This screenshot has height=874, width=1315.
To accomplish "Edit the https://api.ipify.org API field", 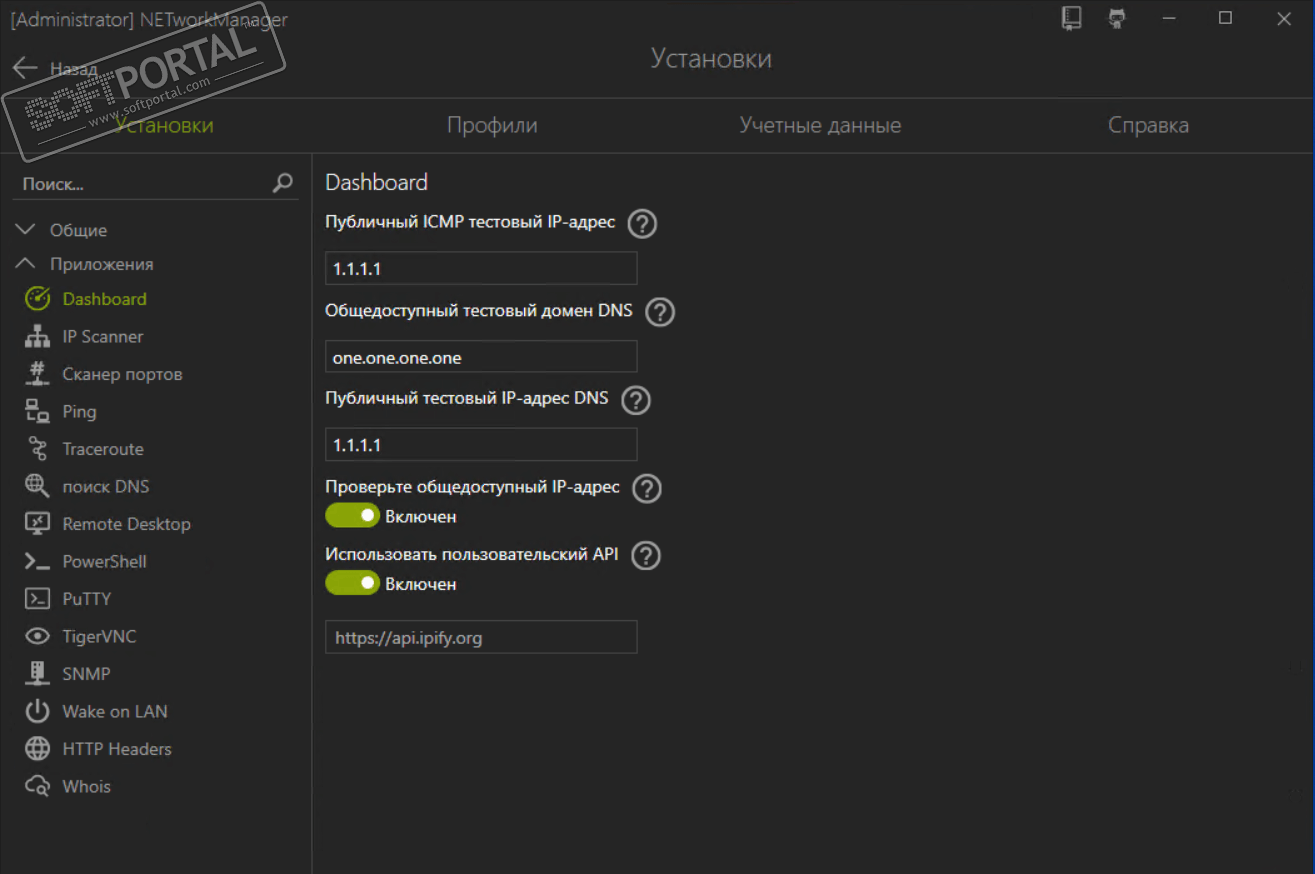I will coord(481,637).
